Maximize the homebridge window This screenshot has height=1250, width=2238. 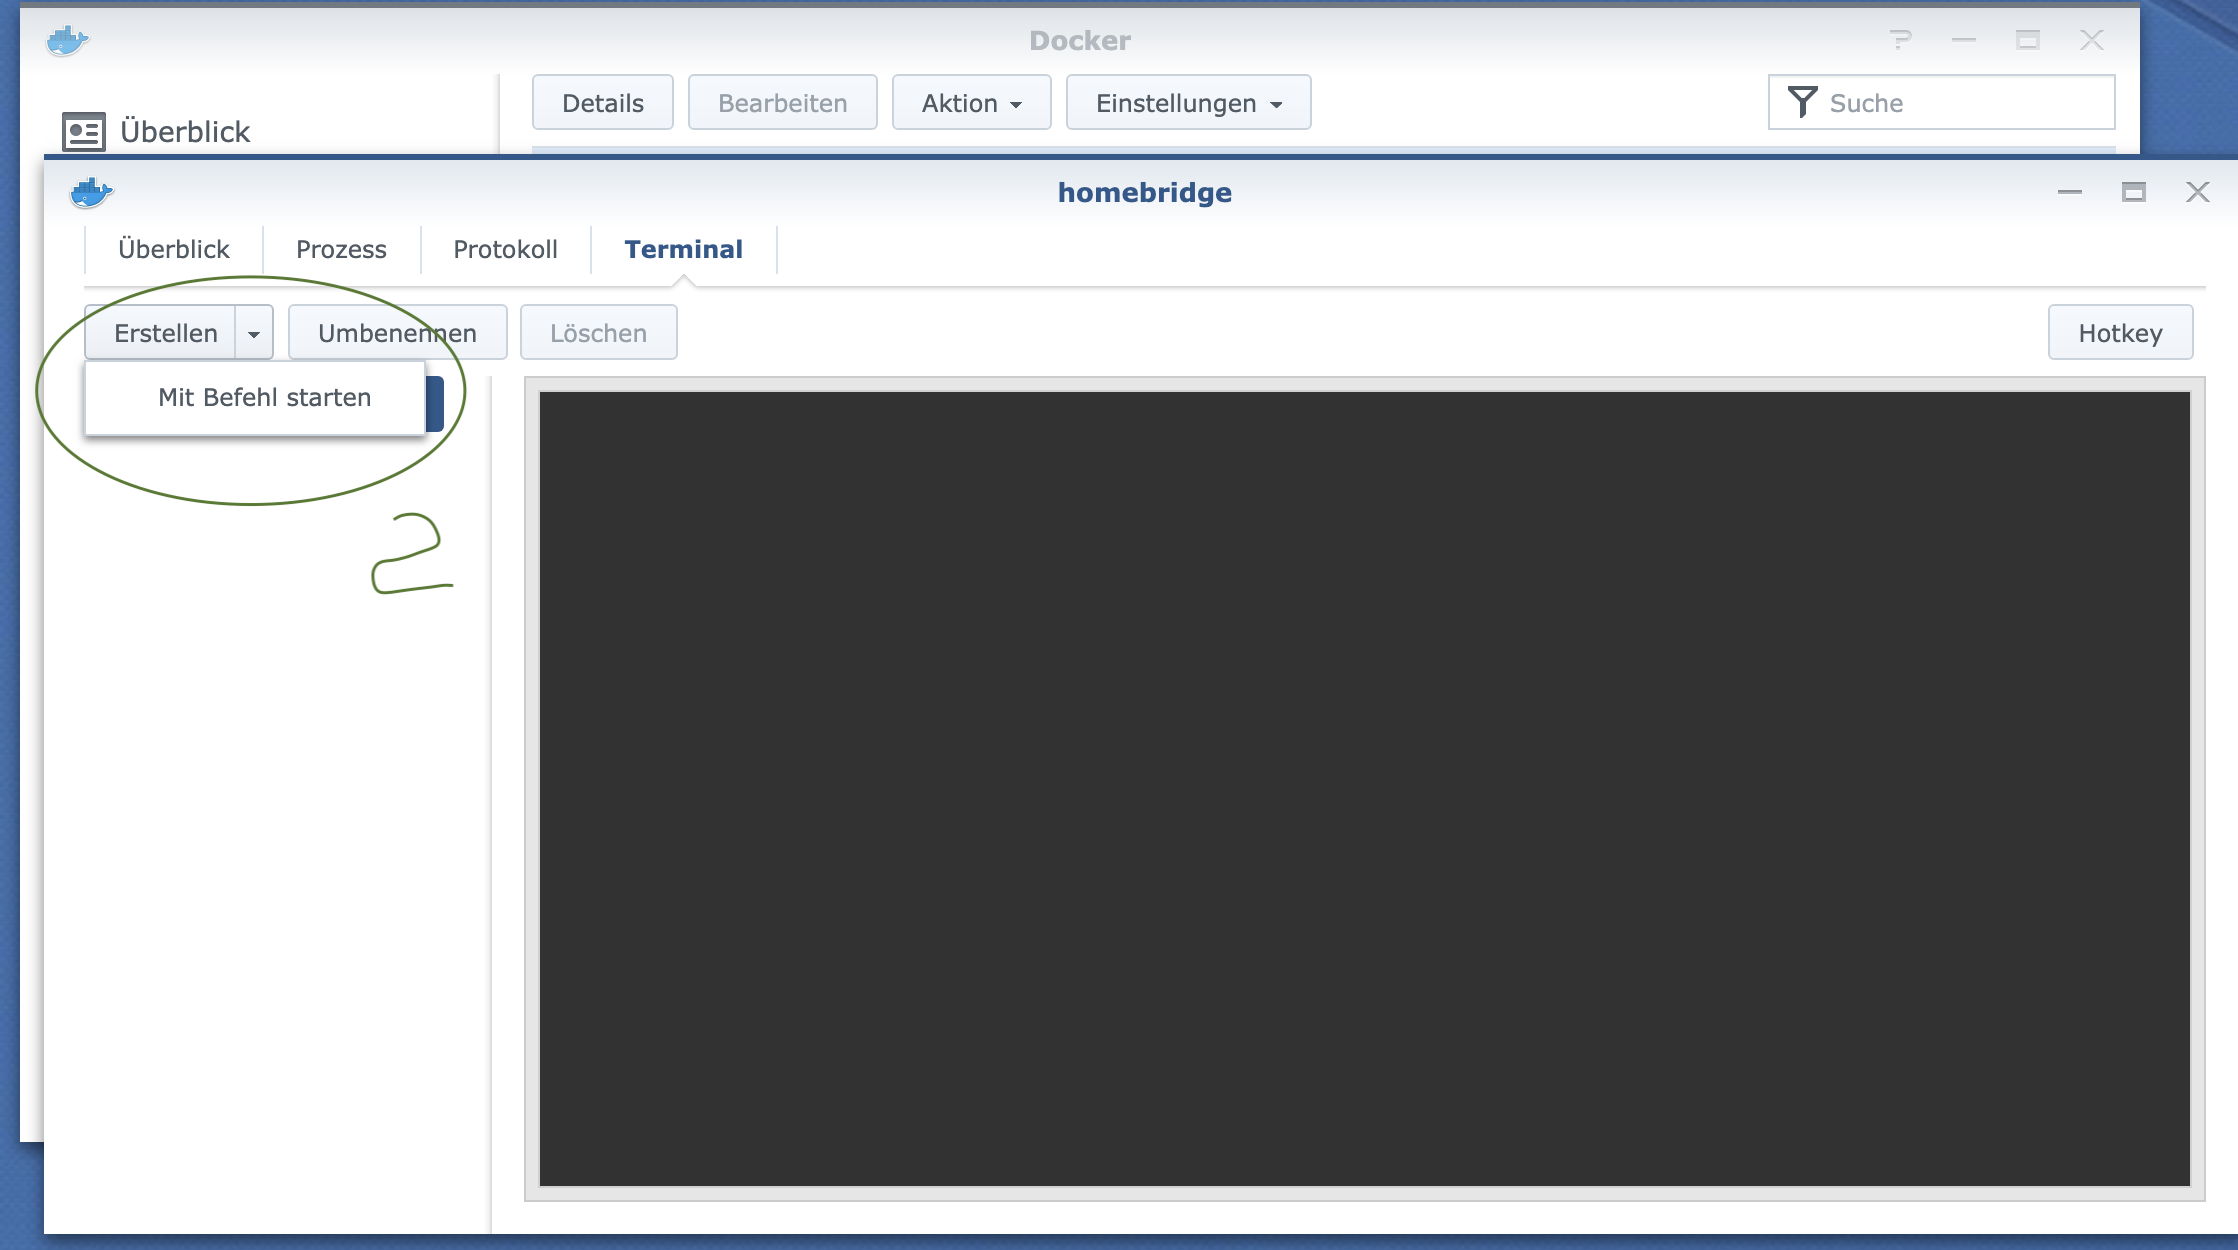pyautogui.click(x=2133, y=192)
